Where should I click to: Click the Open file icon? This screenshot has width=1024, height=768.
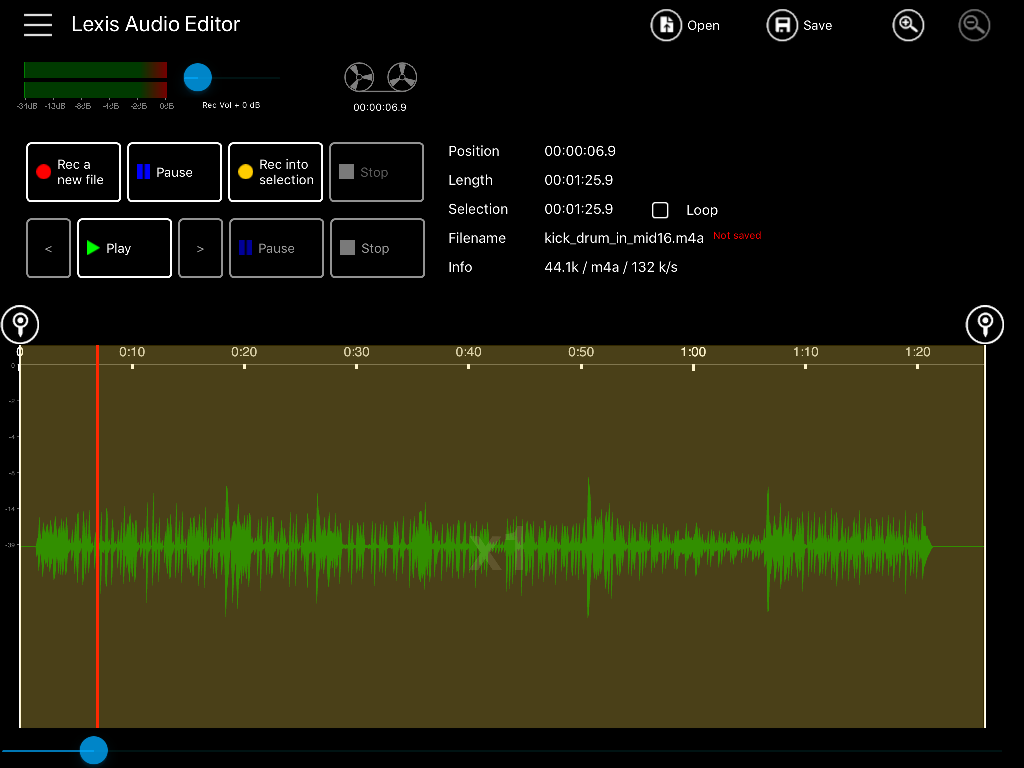click(x=666, y=25)
